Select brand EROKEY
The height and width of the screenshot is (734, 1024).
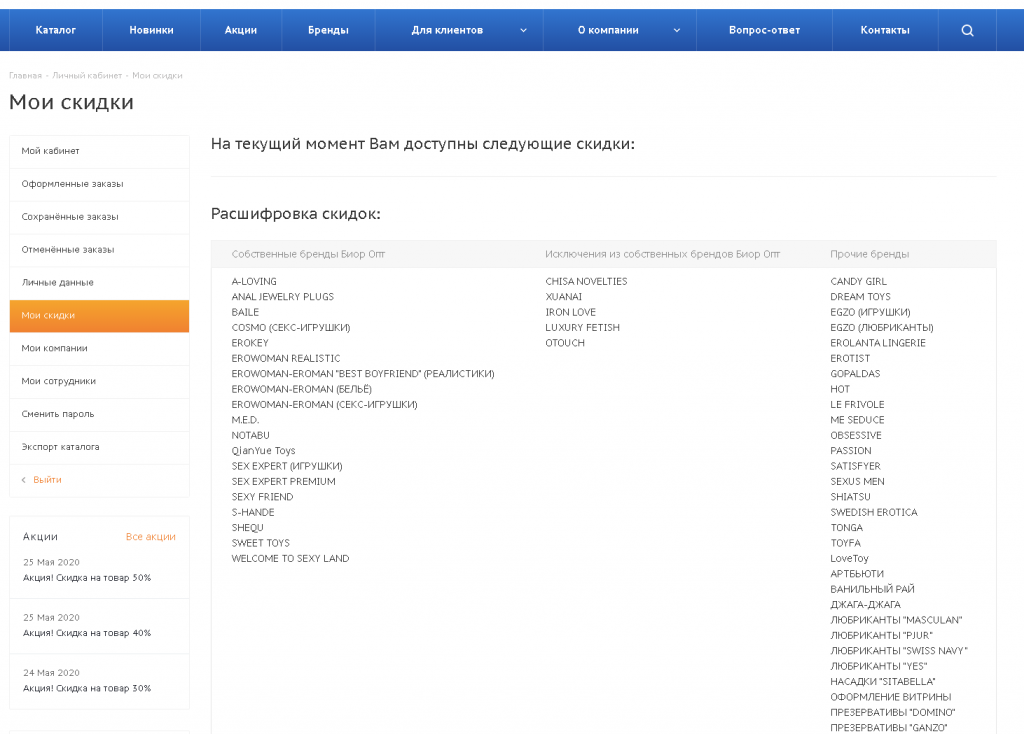coord(250,343)
